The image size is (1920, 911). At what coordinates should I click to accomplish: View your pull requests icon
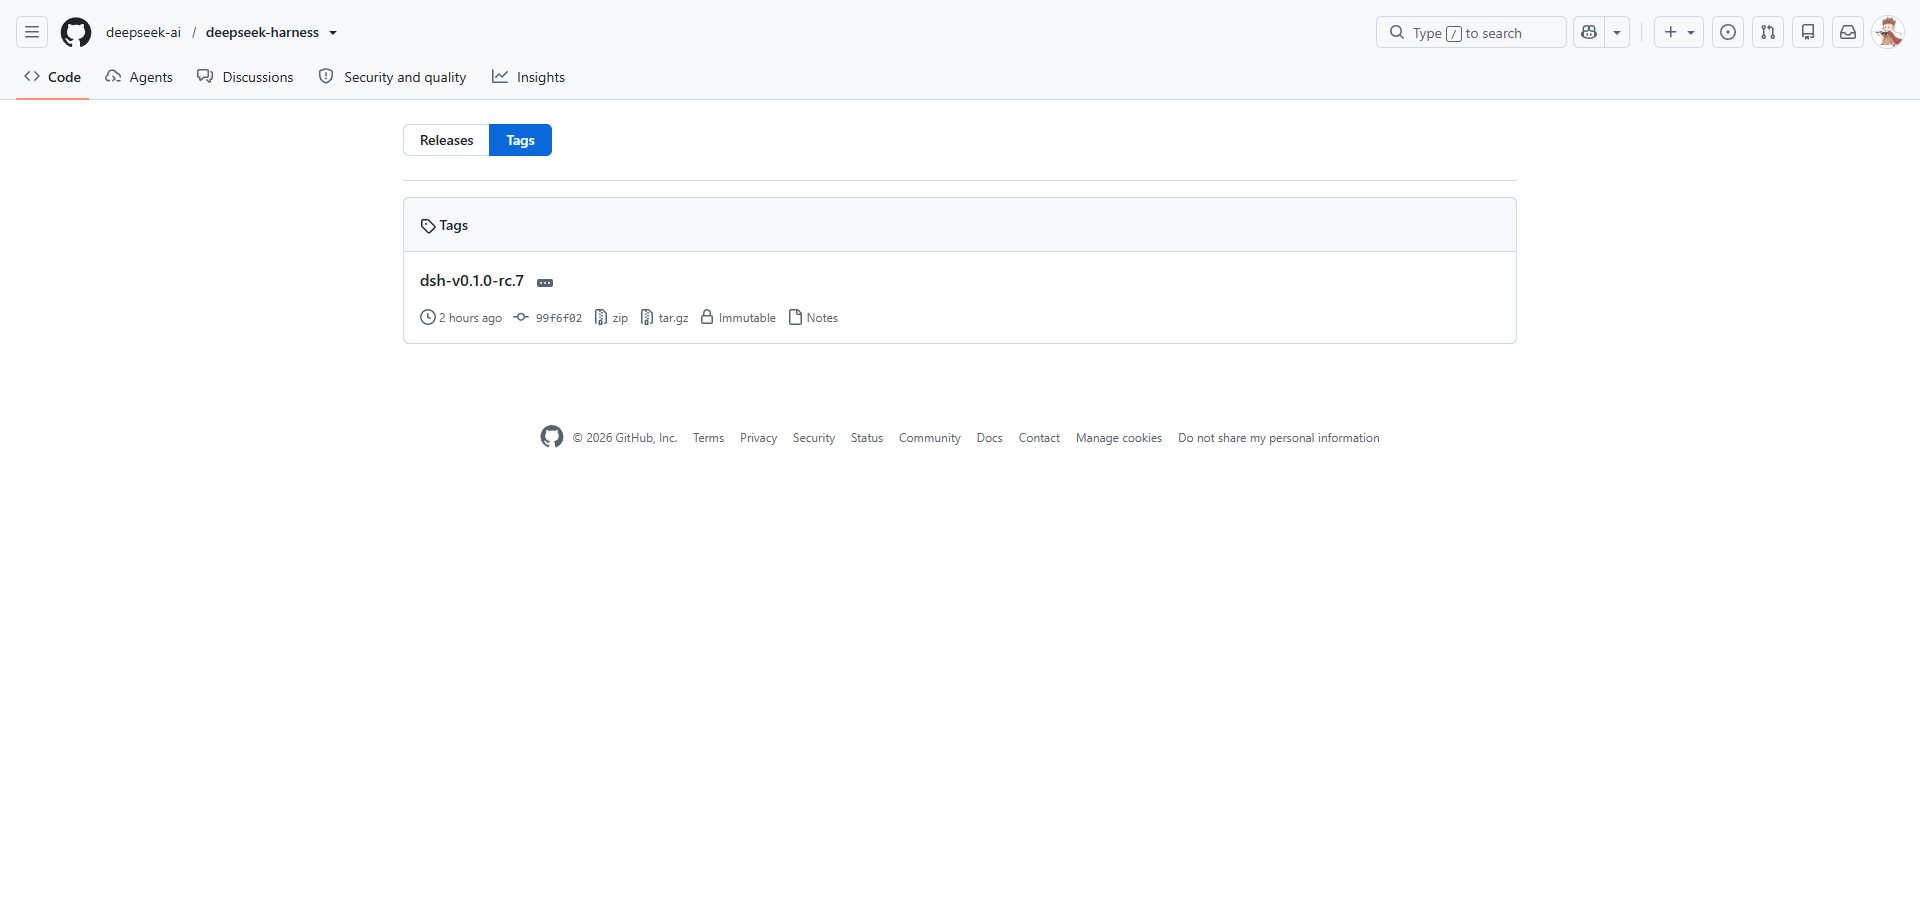tap(1768, 32)
